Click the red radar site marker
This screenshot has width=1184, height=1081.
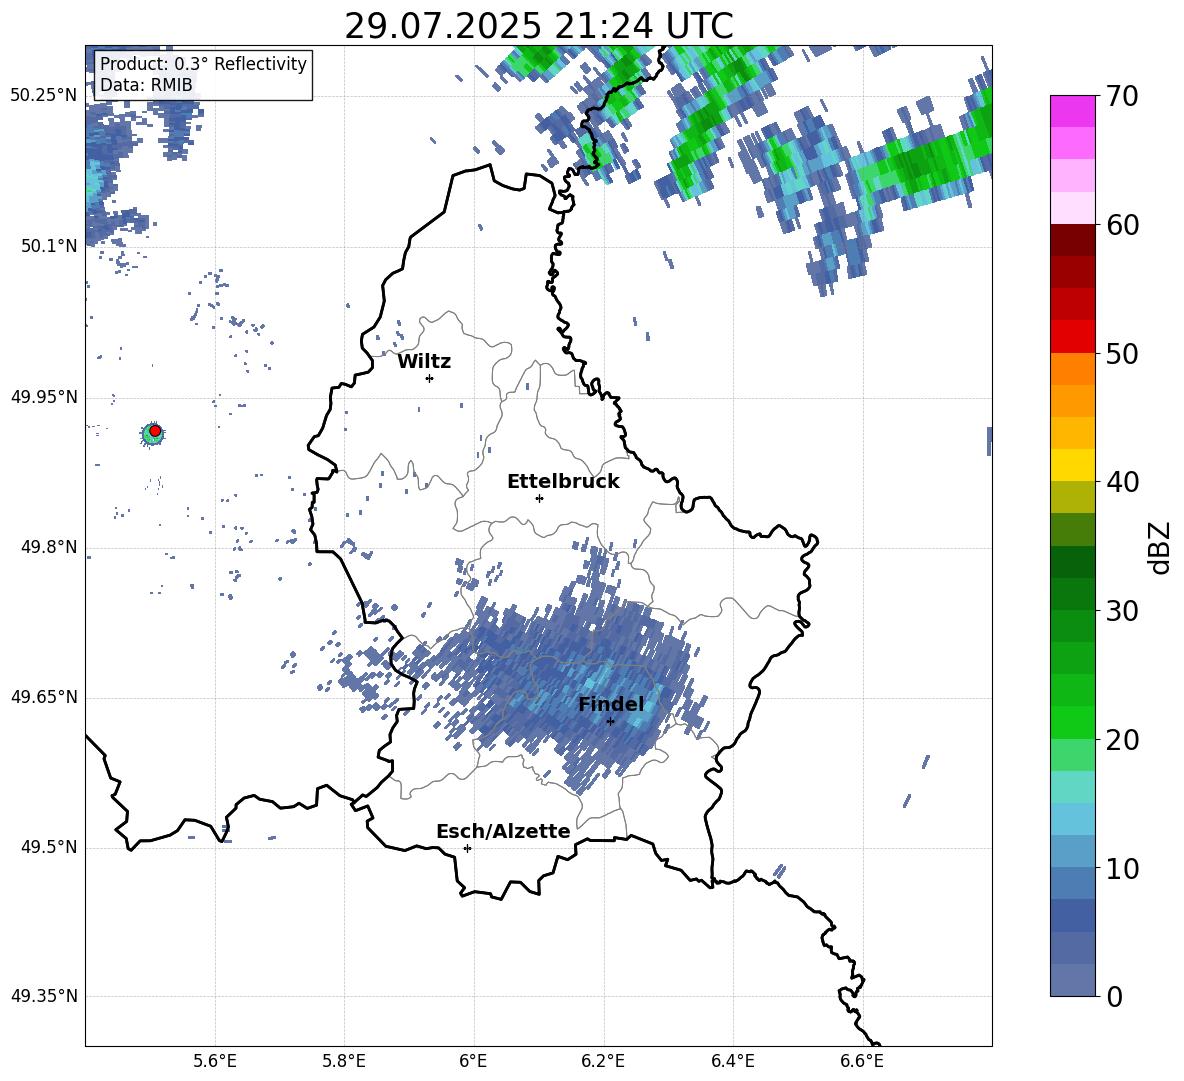[155, 431]
